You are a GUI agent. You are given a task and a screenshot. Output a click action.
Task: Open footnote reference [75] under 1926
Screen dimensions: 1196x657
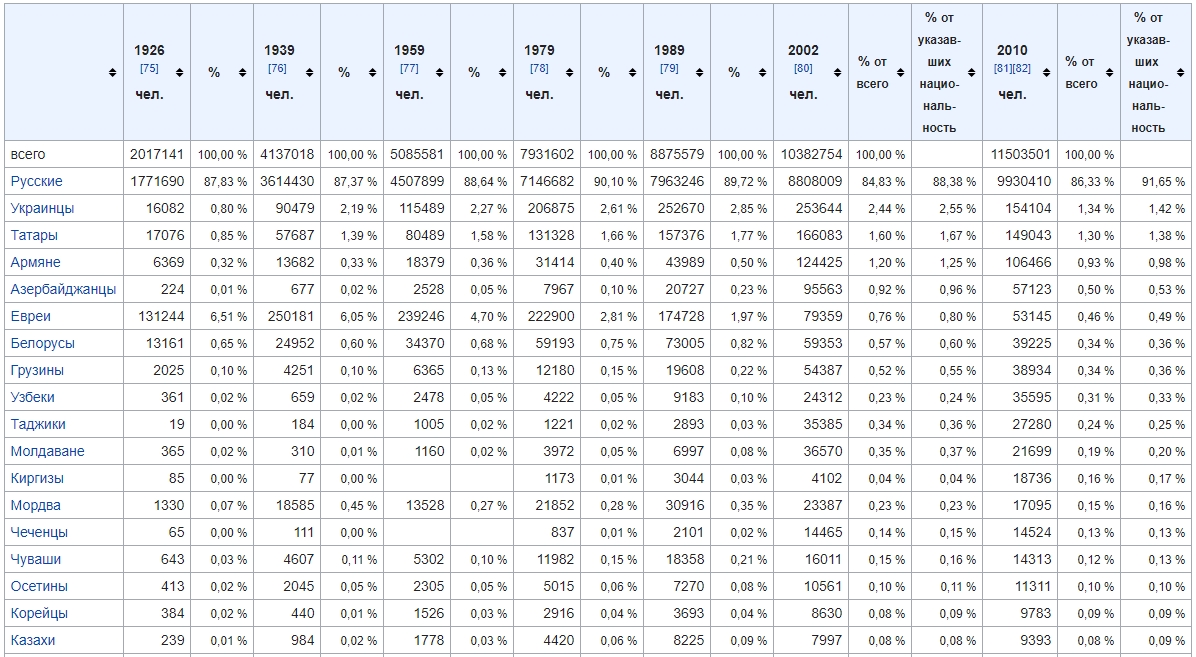pos(149,69)
